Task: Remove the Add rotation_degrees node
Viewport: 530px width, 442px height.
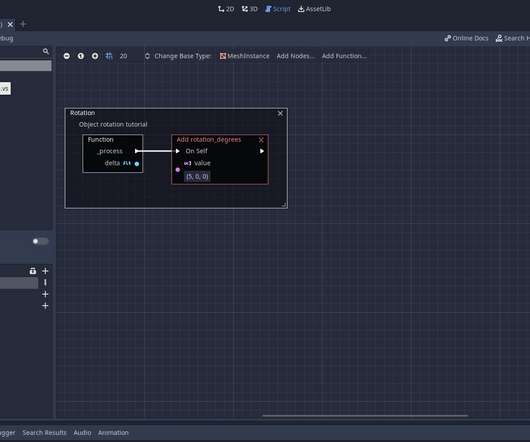Action: click(261, 140)
